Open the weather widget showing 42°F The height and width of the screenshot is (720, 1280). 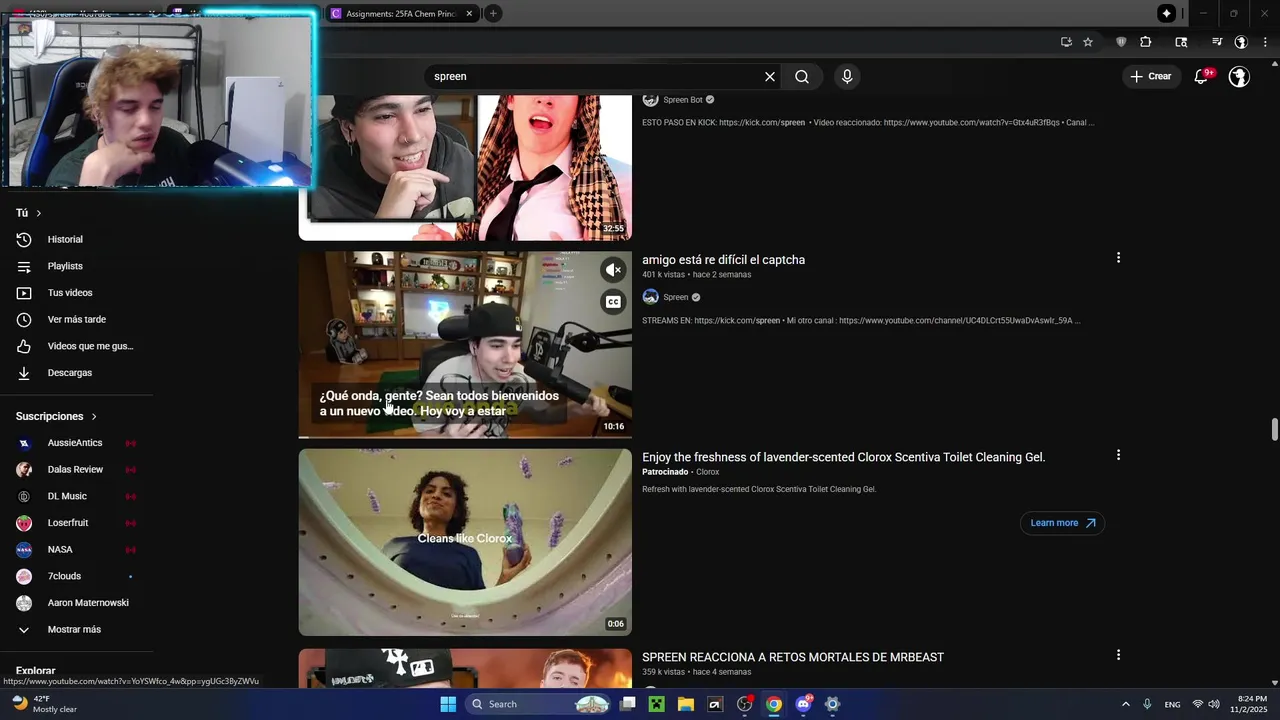[x=45, y=704]
